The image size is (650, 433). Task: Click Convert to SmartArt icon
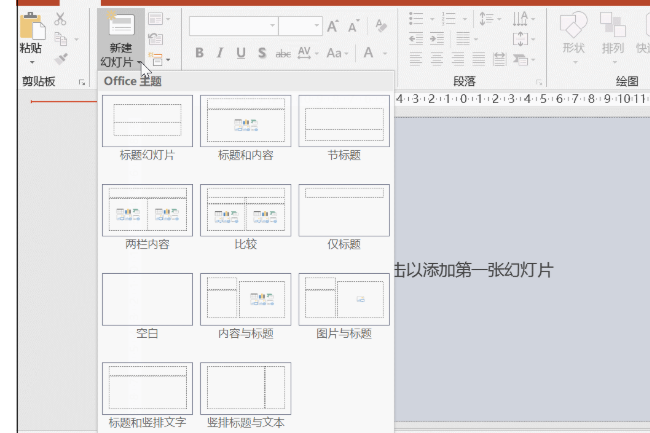(x=521, y=60)
